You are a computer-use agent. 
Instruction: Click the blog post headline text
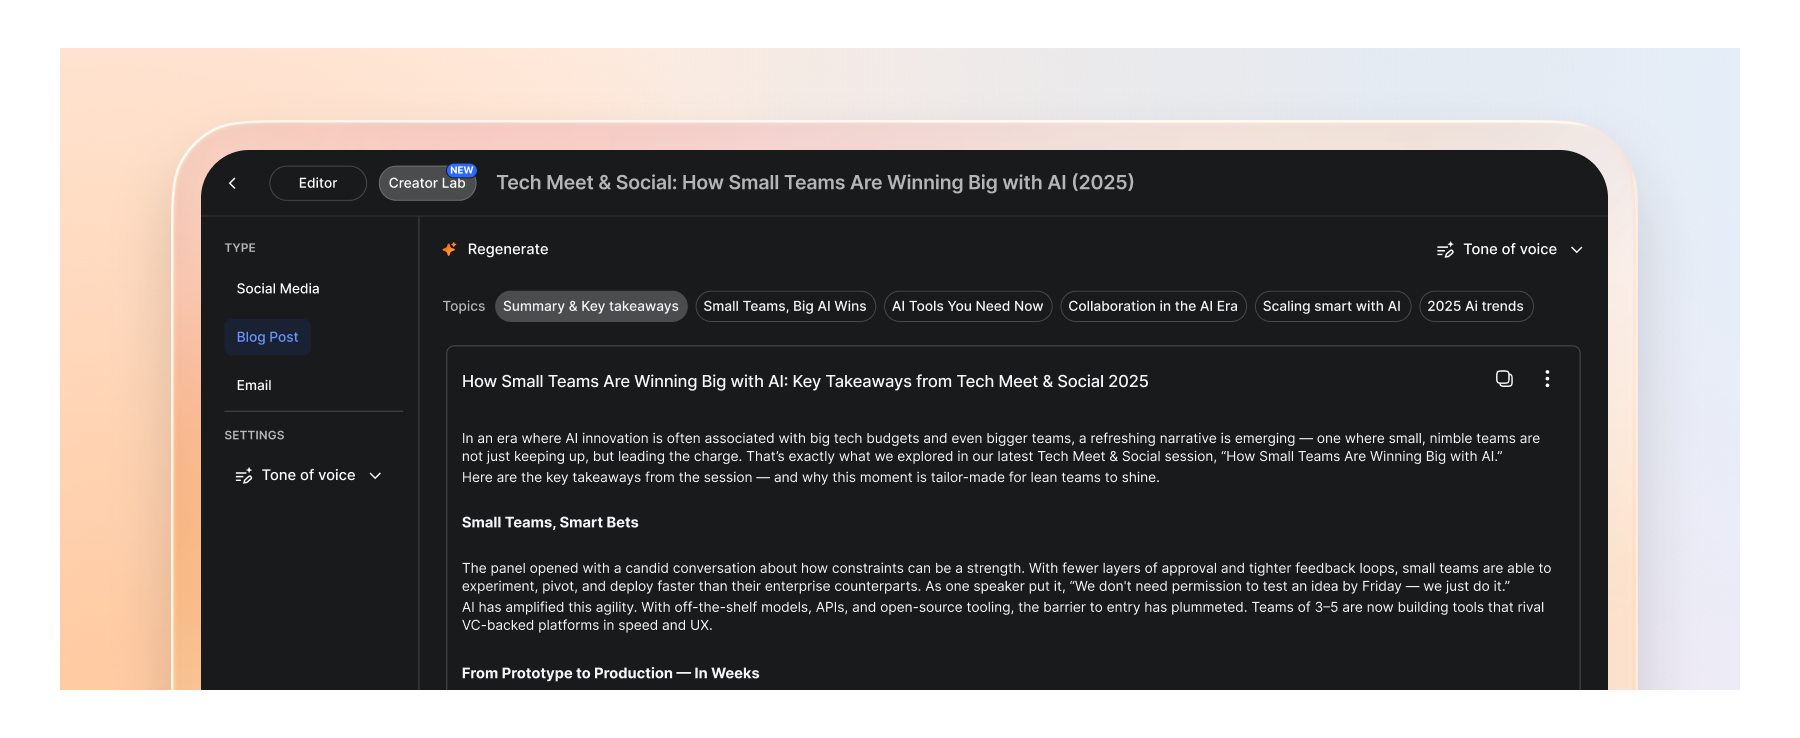coord(805,381)
